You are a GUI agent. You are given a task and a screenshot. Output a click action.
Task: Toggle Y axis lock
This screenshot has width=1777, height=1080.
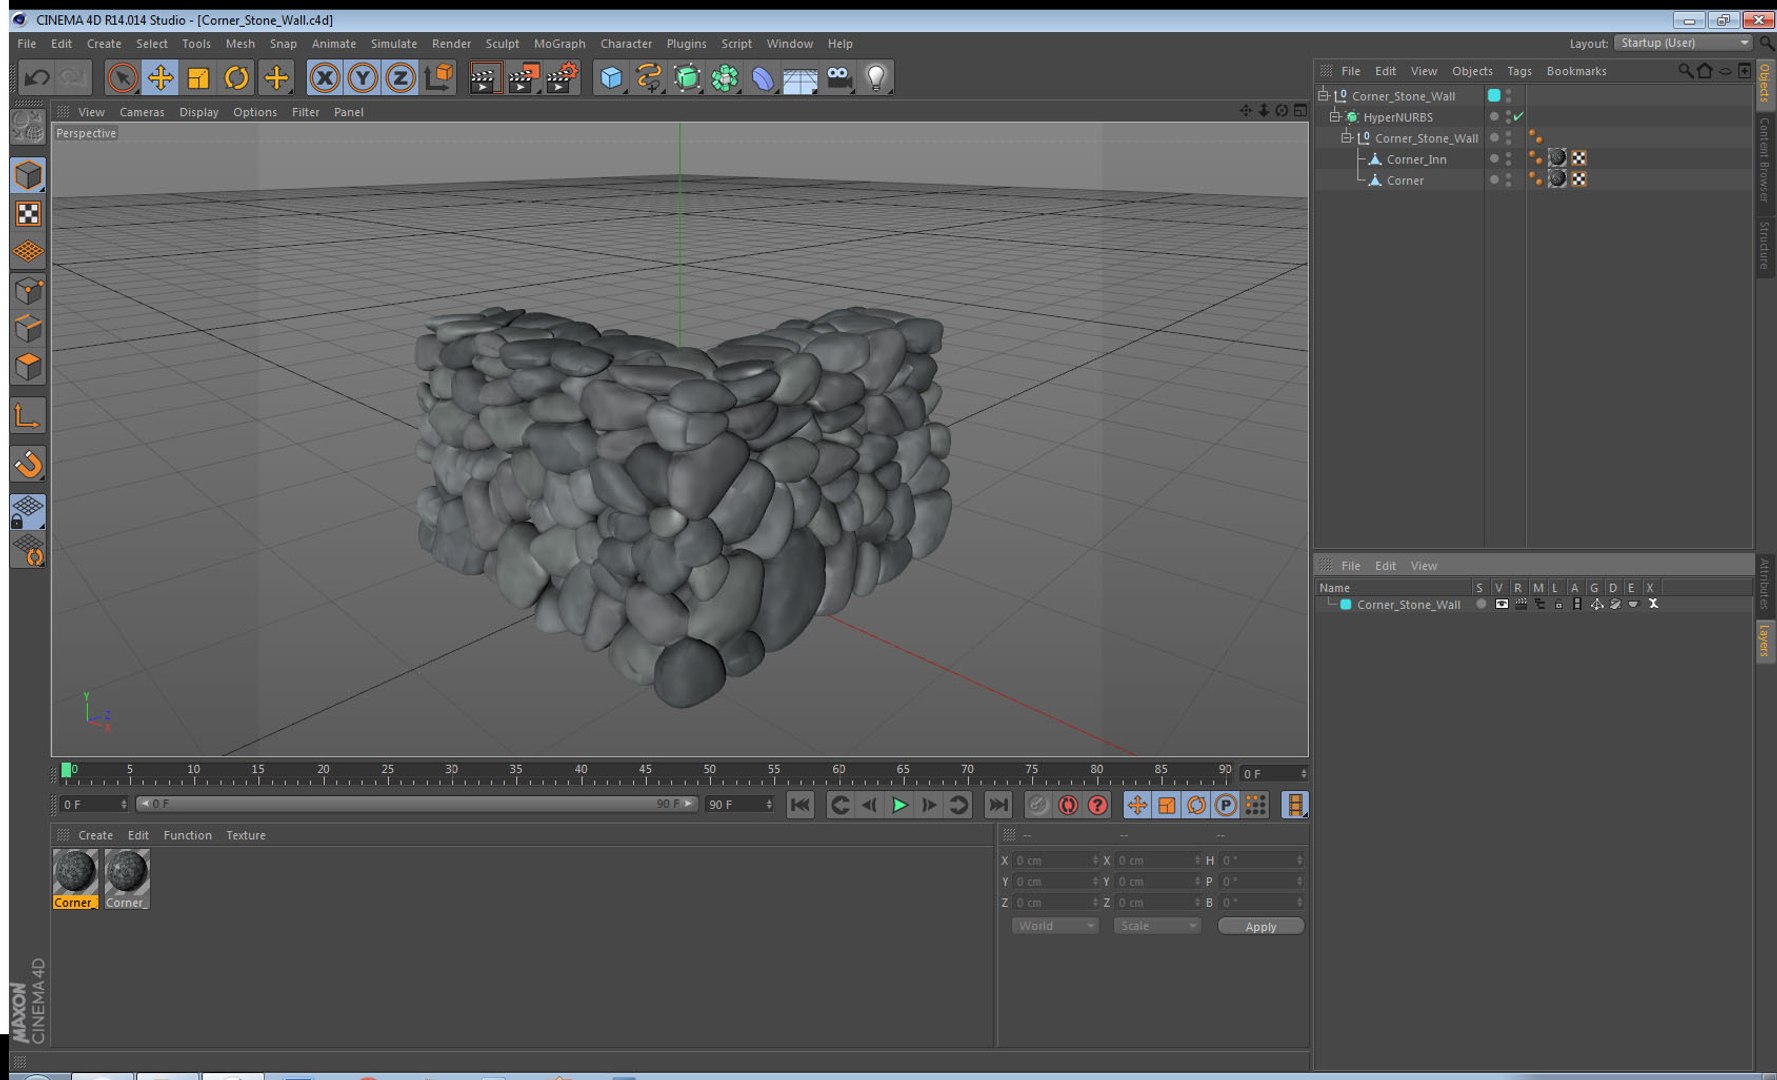click(x=362, y=77)
